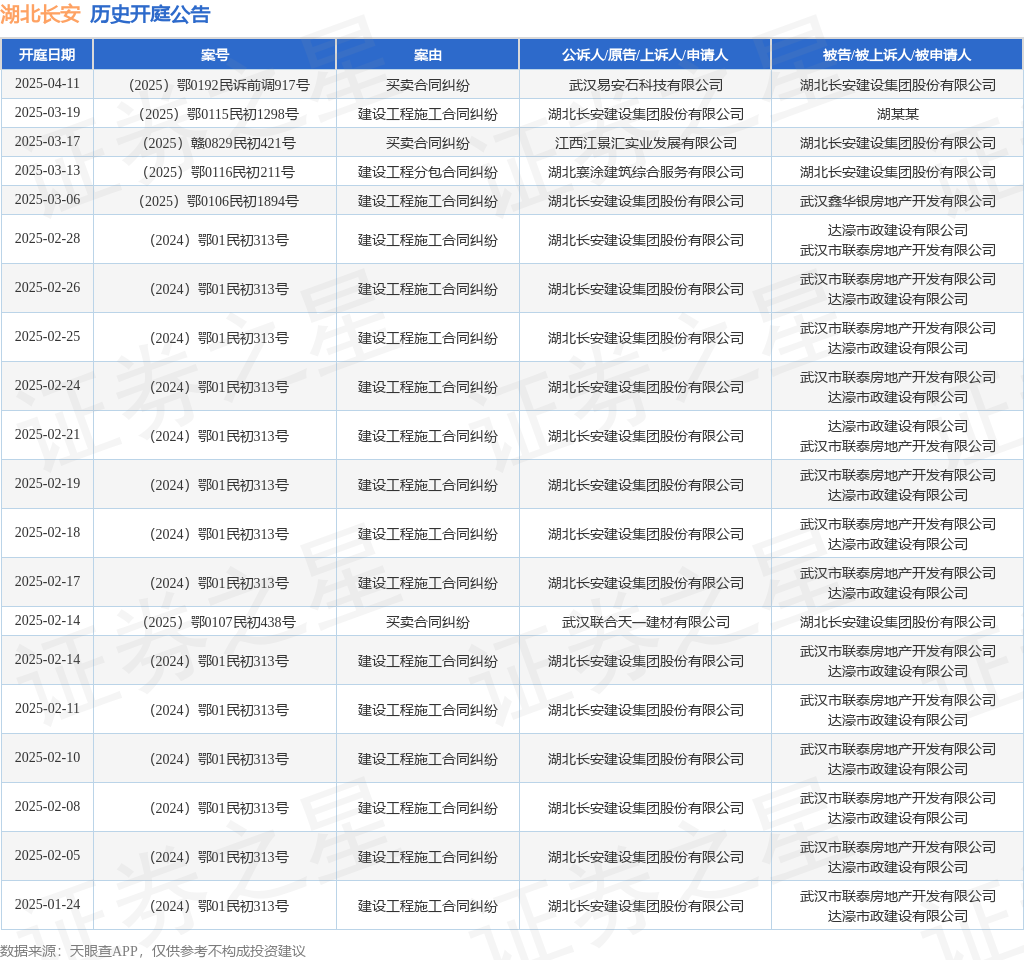Screen dimensions: 1024x960
Task: Click the case number in the 2025-01-24 row
Action: click(x=219, y=906)
